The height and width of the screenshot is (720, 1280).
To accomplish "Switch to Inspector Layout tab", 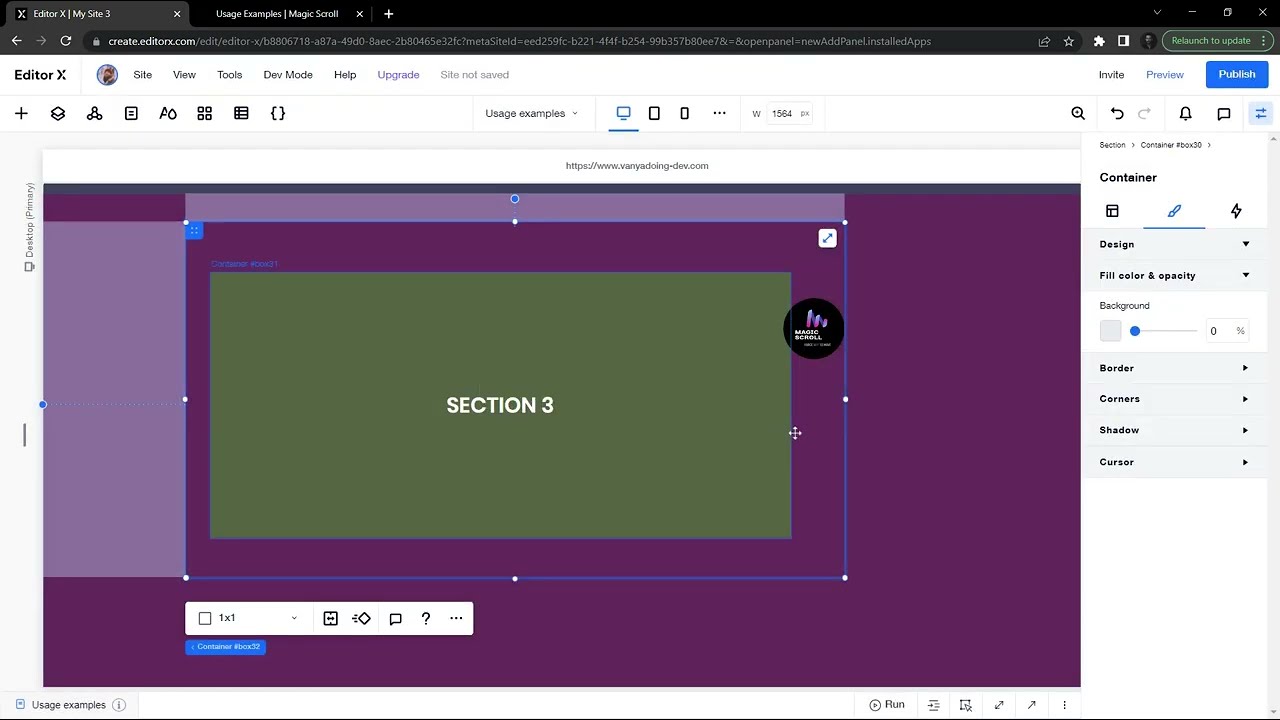I will 1112,211.
